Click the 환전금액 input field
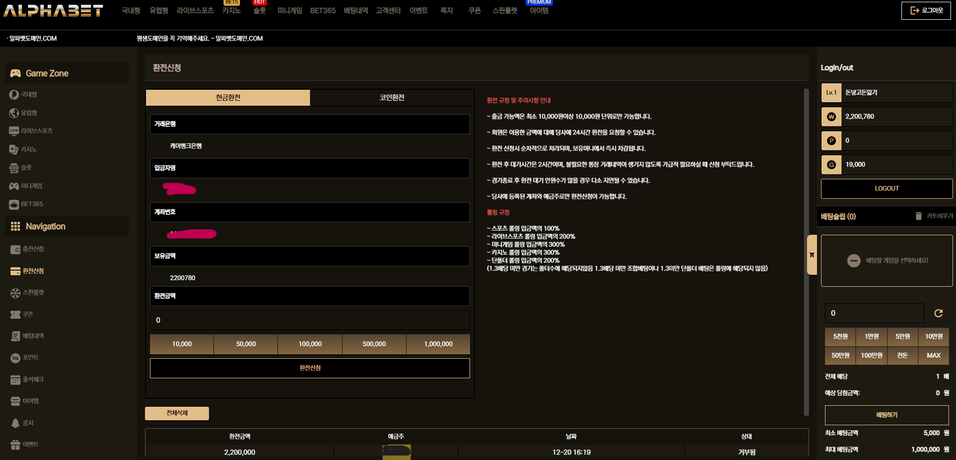The height and width of the screenshot is (460, 956). tap(309, 320)
